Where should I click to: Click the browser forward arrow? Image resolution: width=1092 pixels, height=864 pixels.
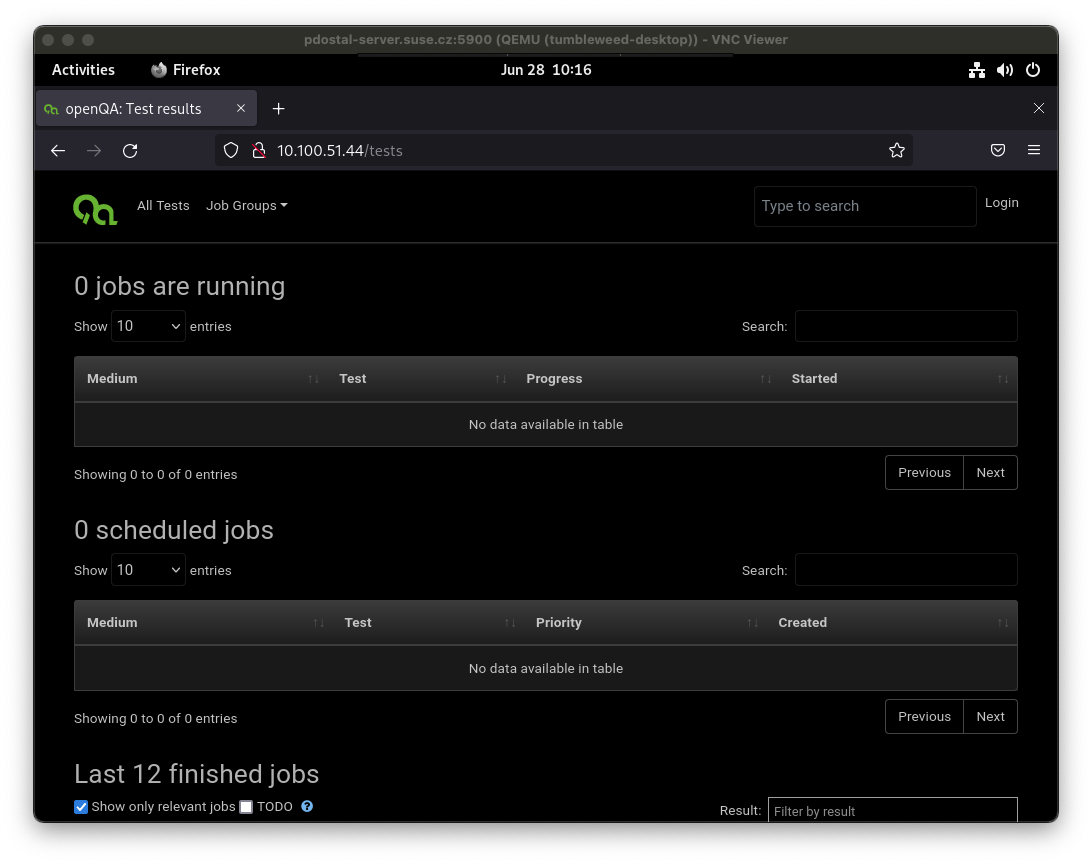coord(94,150)
